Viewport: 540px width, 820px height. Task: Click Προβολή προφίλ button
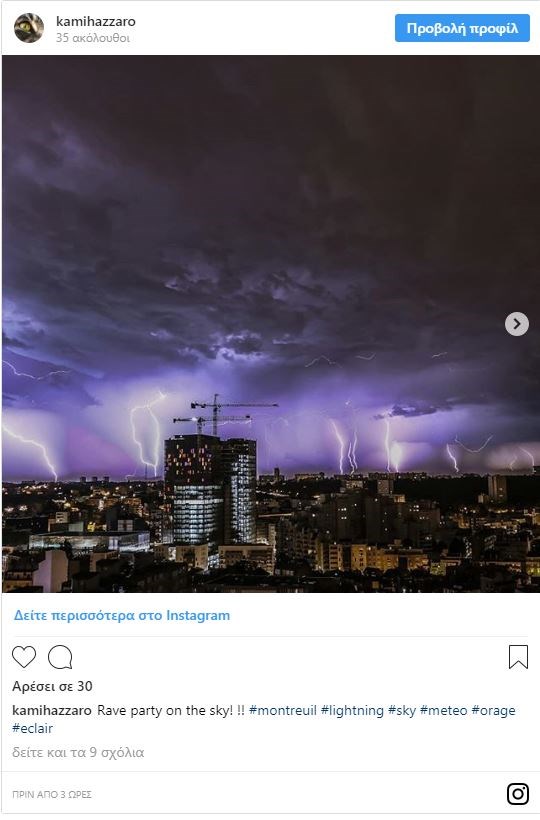[462, 28]
